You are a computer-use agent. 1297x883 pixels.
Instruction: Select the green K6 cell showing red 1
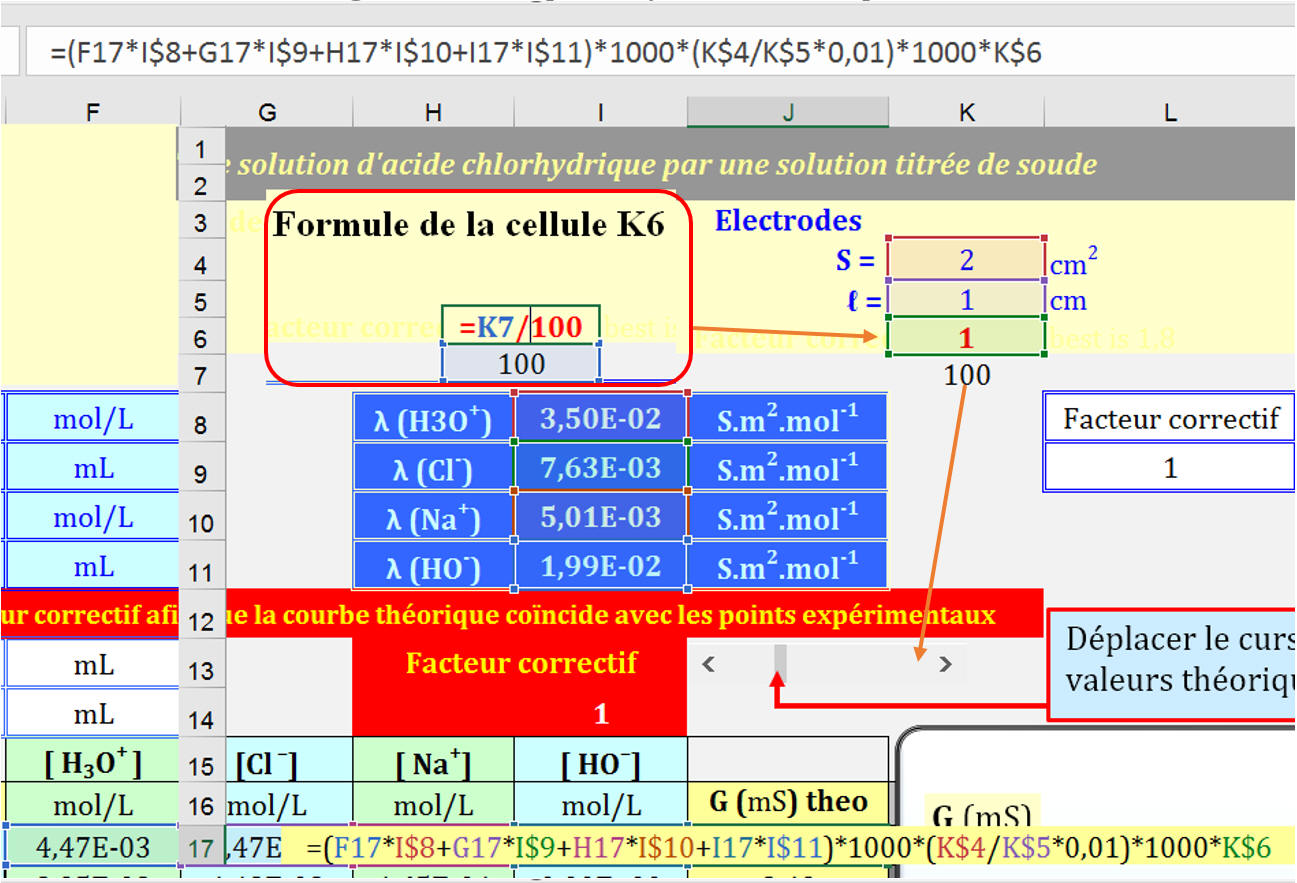point(966,338)
